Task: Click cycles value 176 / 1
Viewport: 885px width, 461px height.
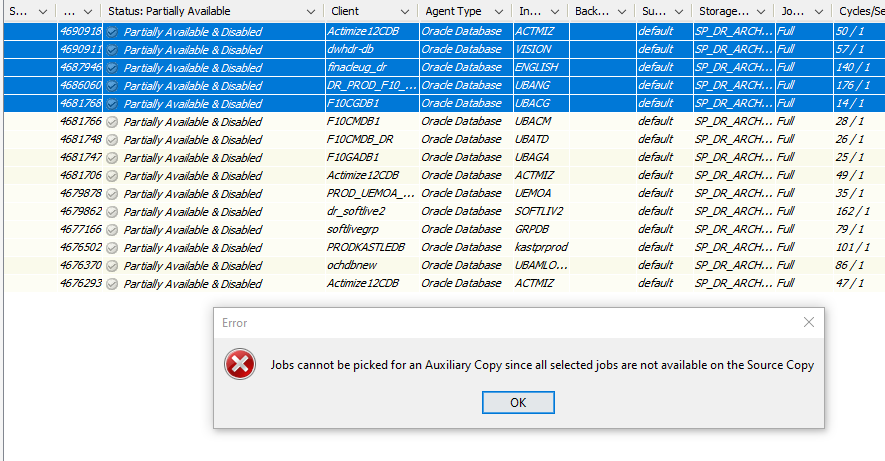Action: click(853, 85)
